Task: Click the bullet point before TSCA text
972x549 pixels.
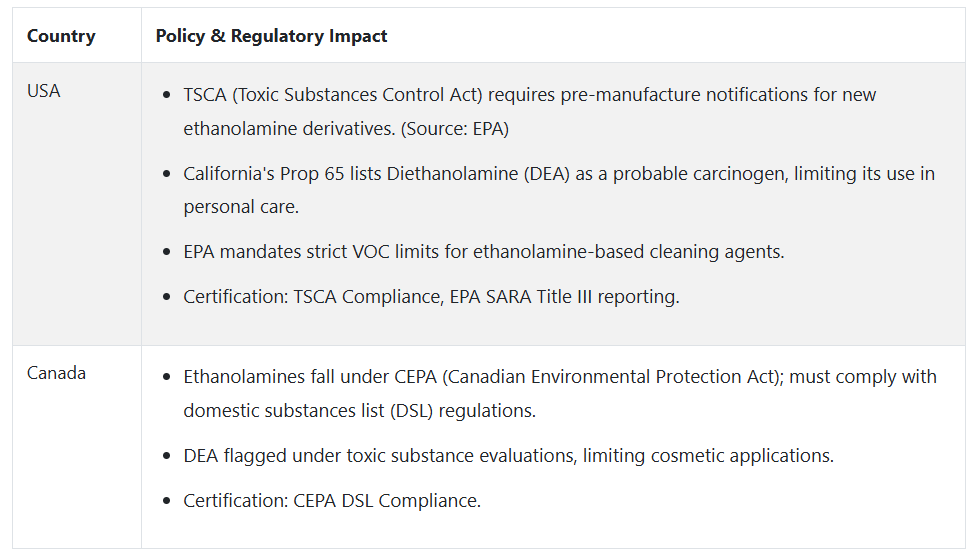Action: [x=166, y=95]
